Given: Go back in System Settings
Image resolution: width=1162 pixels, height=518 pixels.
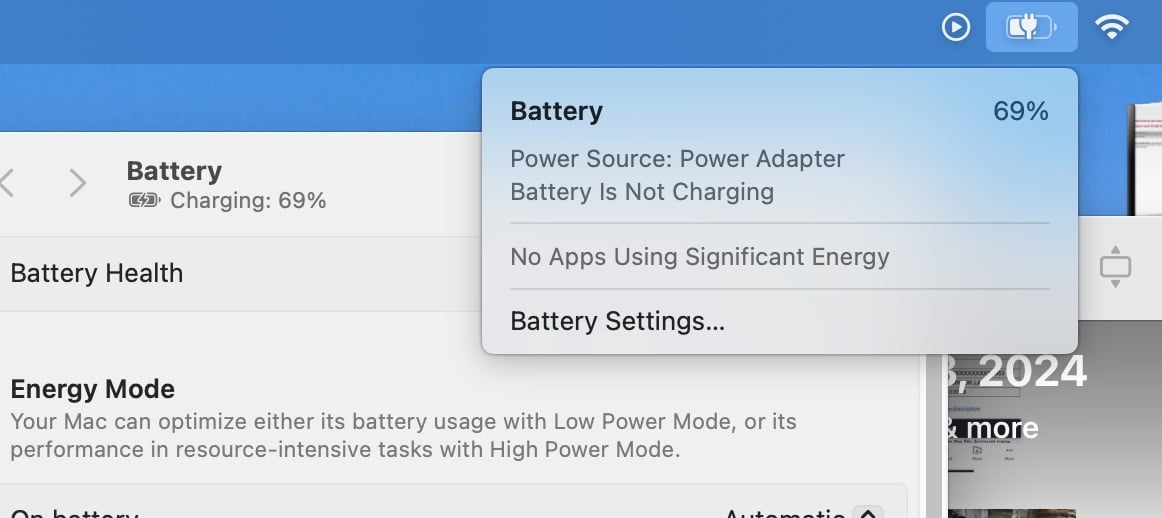Looking at the screenshot, I should point(8,183).
